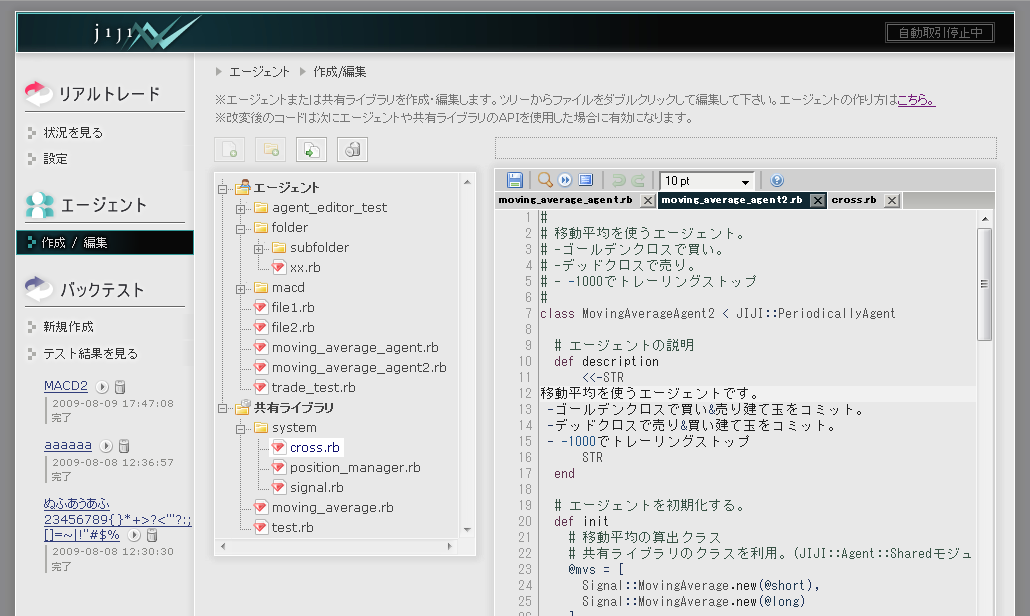Open テスト結果を見る in sidebar
This screenshot has height=616, width=1030.
[x=91, y=353]
